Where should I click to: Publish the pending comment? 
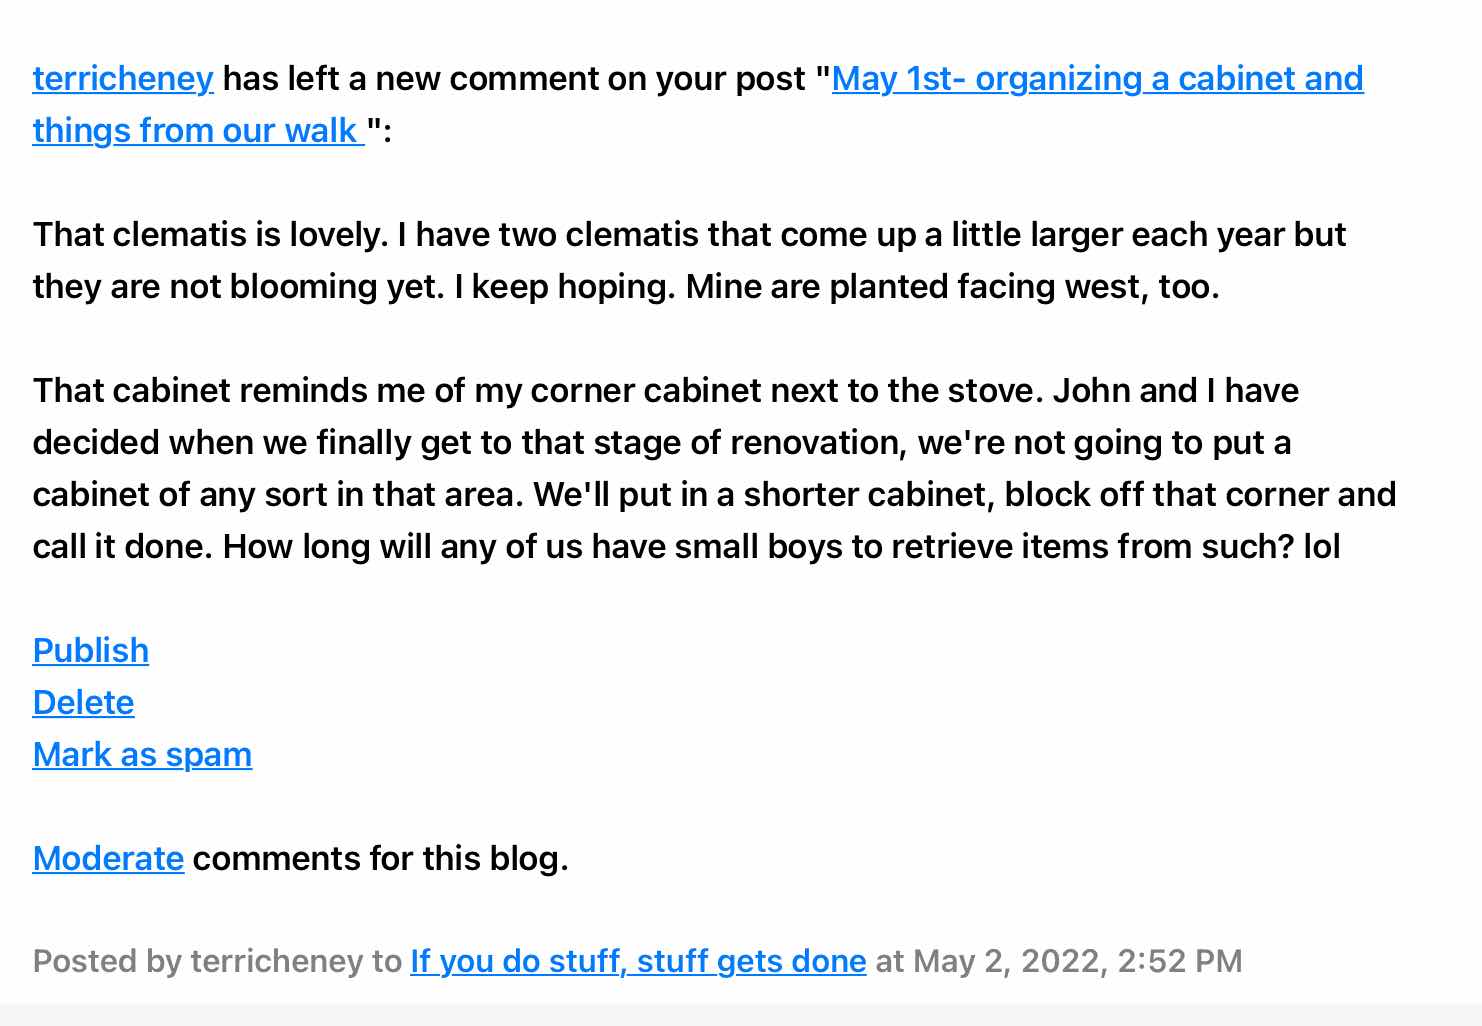tap(91, 651)
